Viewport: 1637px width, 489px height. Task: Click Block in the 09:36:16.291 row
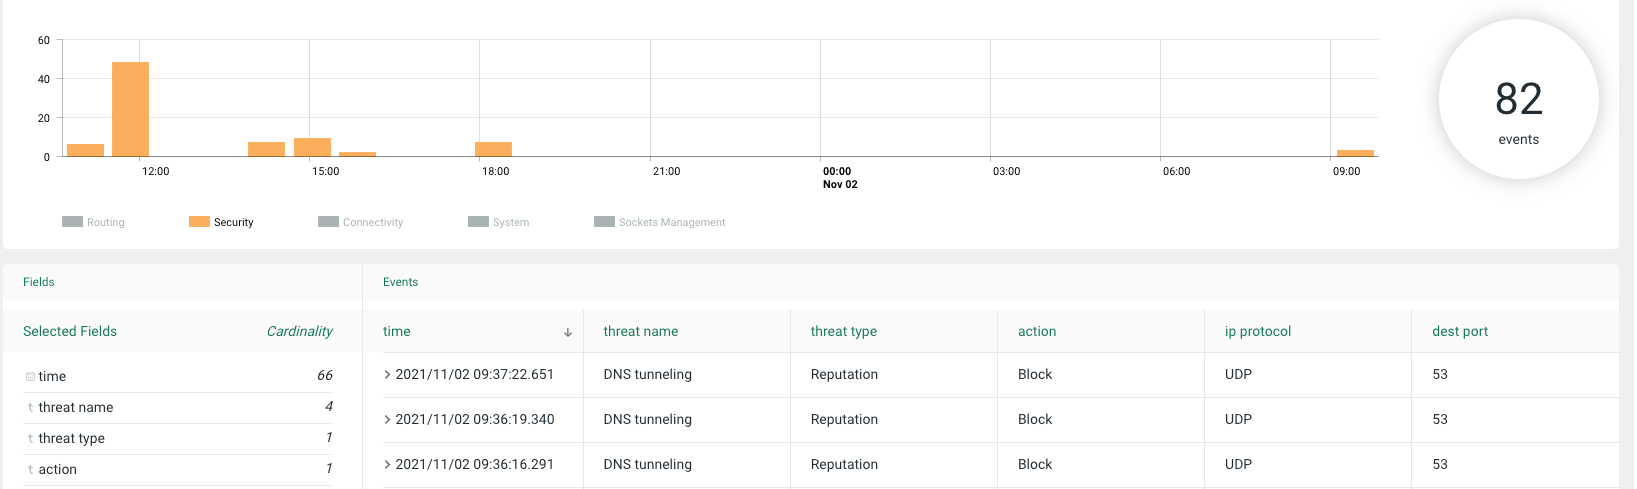pos(1035,464)
